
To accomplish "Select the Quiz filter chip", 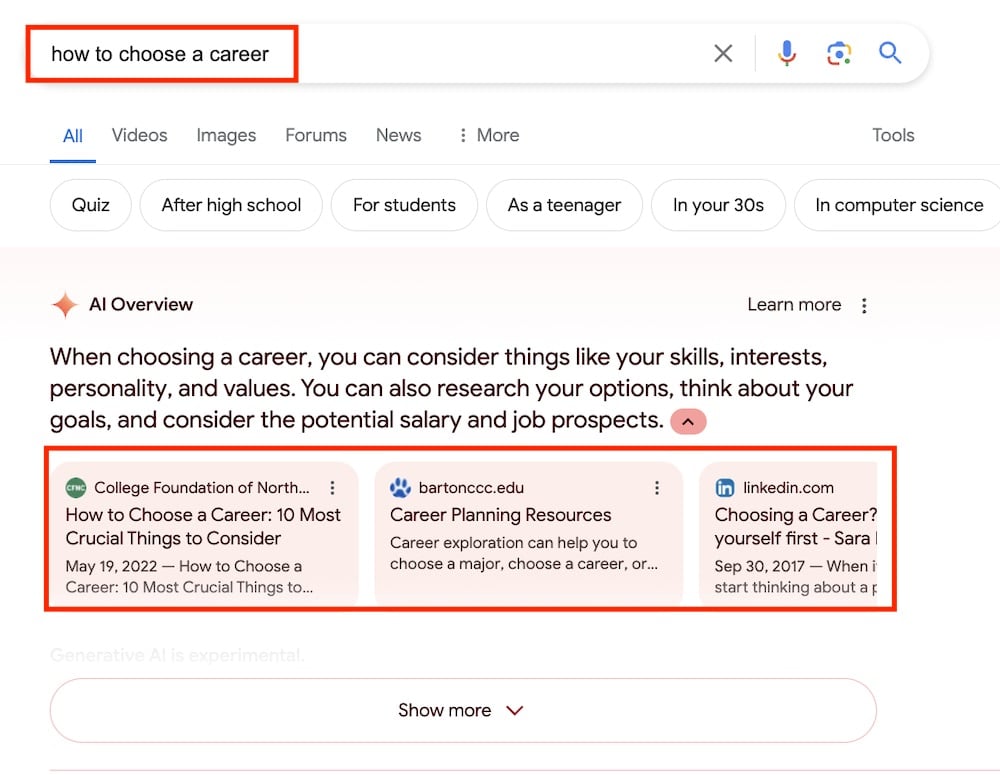I will pyautogui.click(x=90, y=205).
